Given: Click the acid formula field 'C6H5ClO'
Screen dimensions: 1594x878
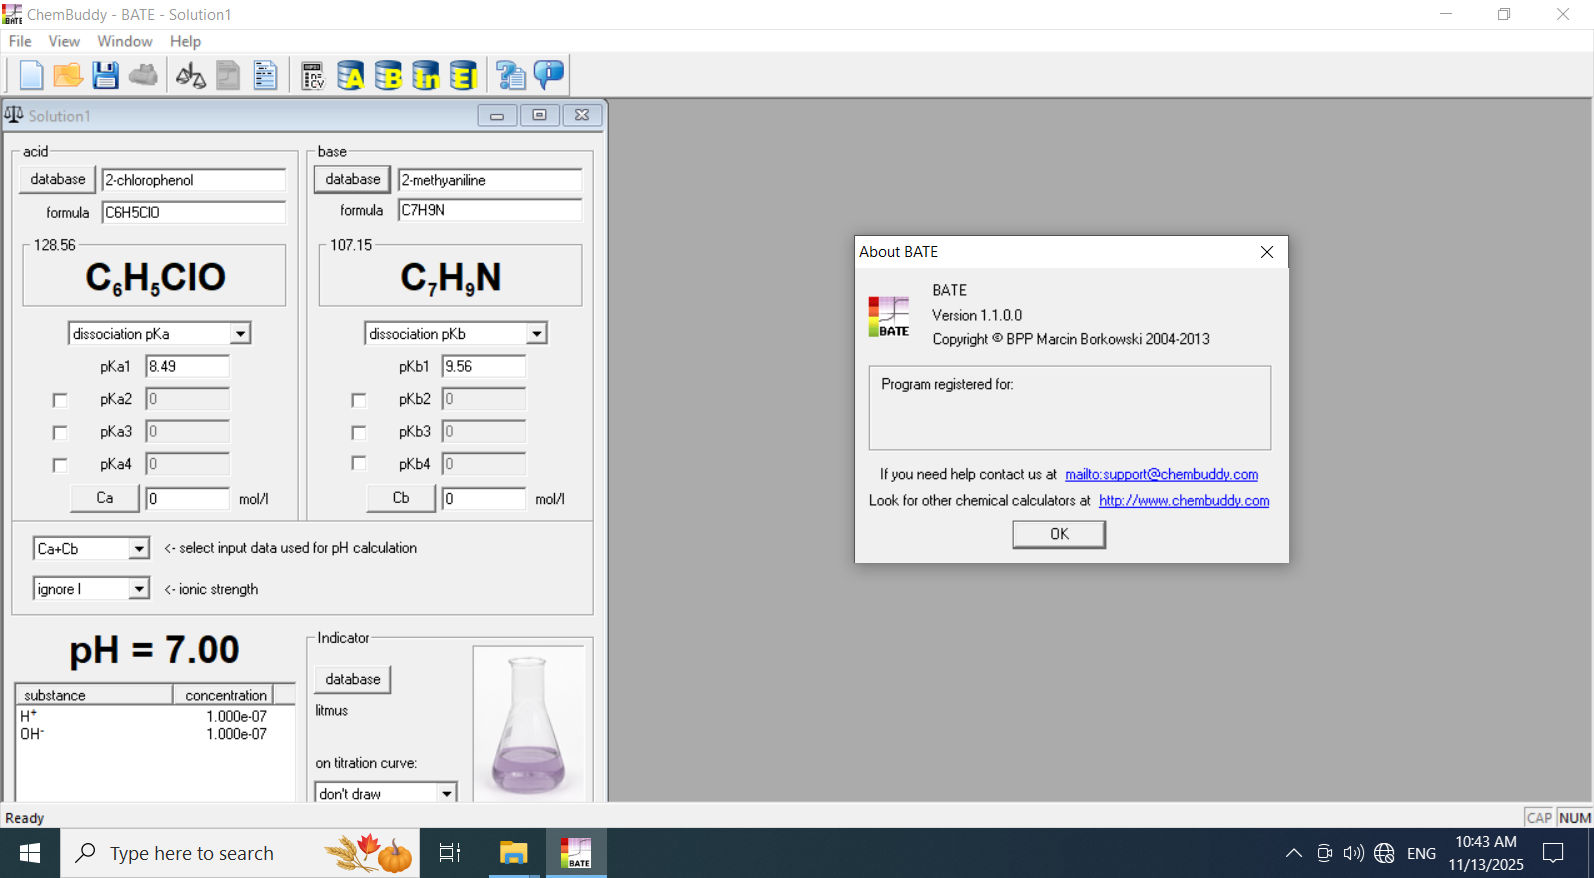Looking at the screenshot, I should point(194,212).
